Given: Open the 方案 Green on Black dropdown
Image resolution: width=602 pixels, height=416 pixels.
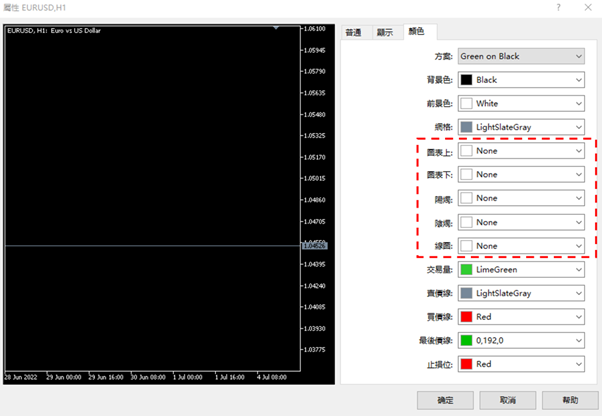Looking at the screenshot, I should coord(520,56).
